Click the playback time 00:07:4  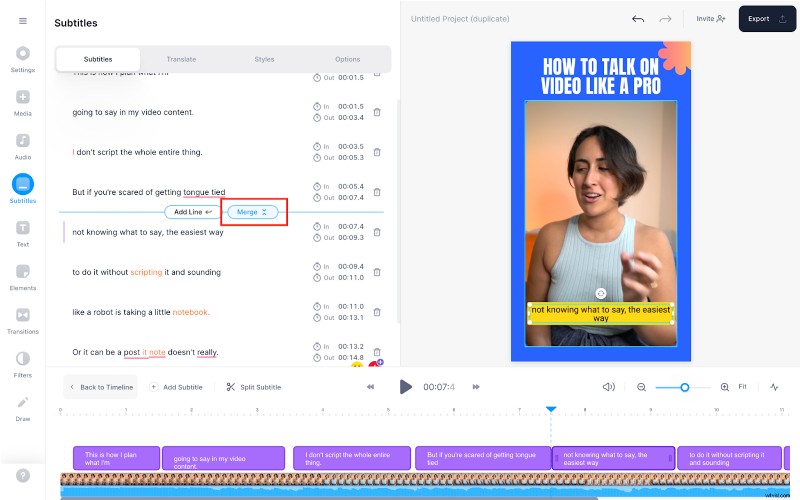coord(439,387)
